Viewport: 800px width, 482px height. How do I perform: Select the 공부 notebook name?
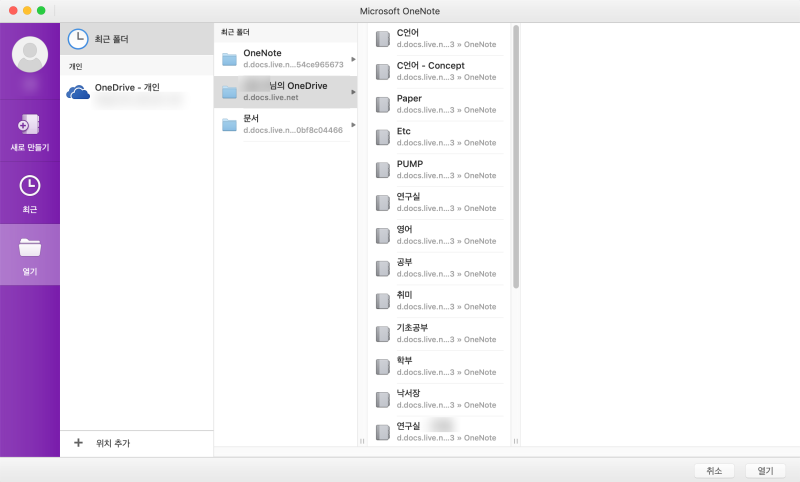click(x=404, y=262)
